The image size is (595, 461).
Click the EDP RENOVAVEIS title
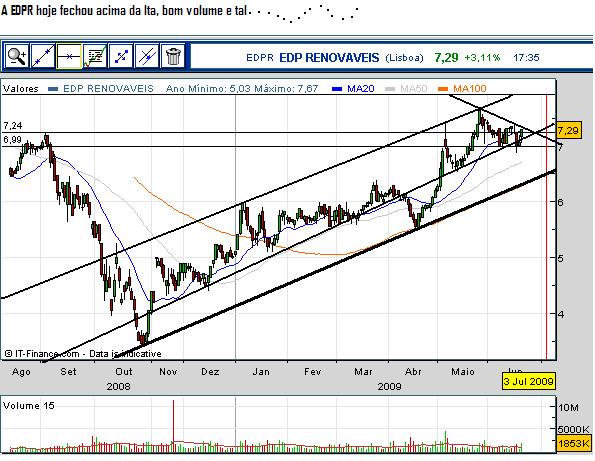click(x=329, y=58)
